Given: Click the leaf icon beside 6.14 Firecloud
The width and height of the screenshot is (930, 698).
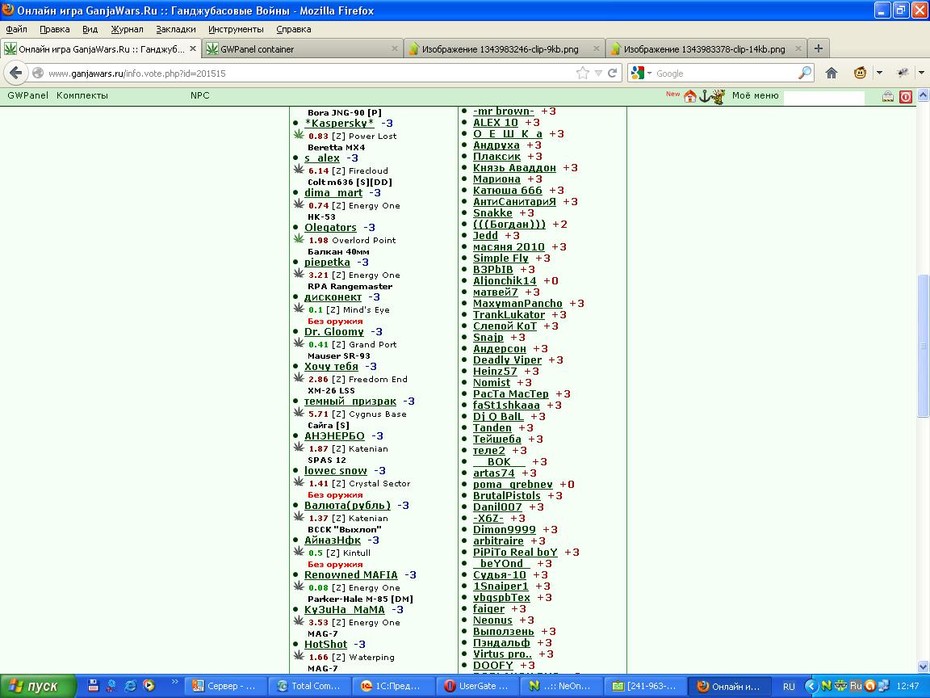Looking at the screenshot, I should 299,170.
